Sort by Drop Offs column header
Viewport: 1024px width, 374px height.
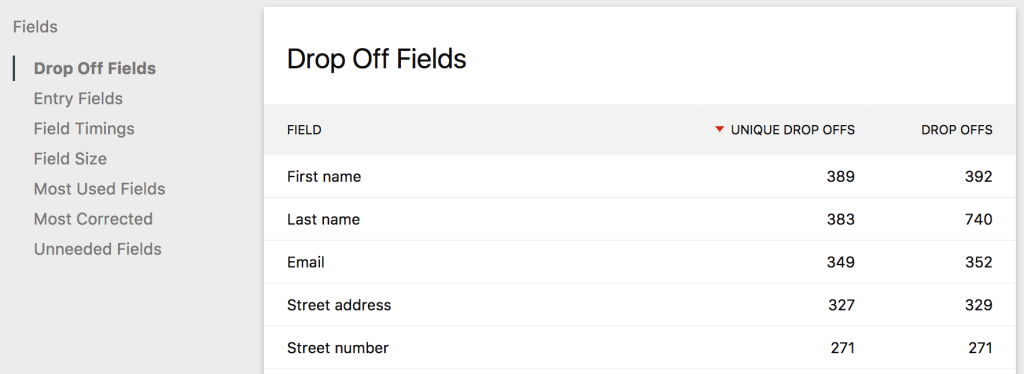coord(957,130)
